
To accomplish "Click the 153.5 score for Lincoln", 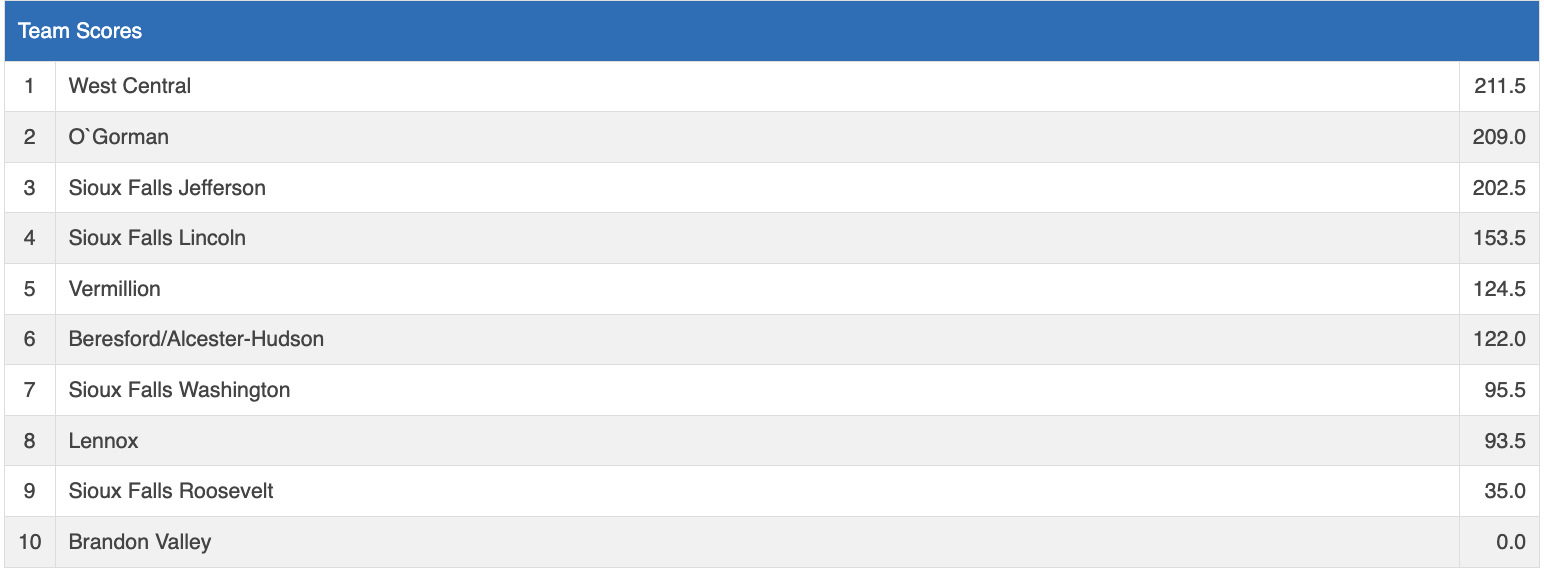I will tap(1499, 238).
